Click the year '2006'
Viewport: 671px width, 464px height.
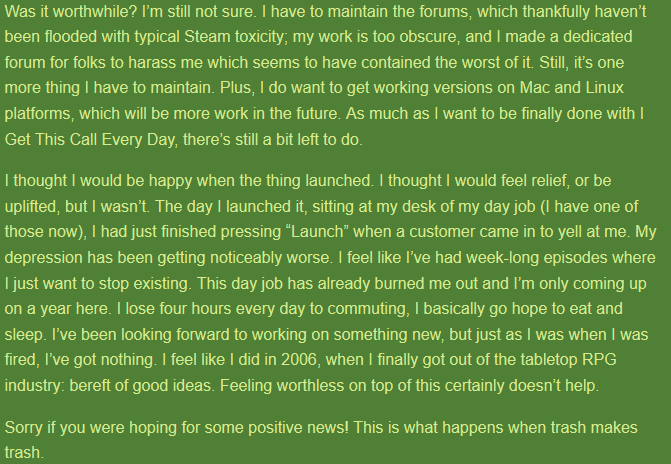300,360
